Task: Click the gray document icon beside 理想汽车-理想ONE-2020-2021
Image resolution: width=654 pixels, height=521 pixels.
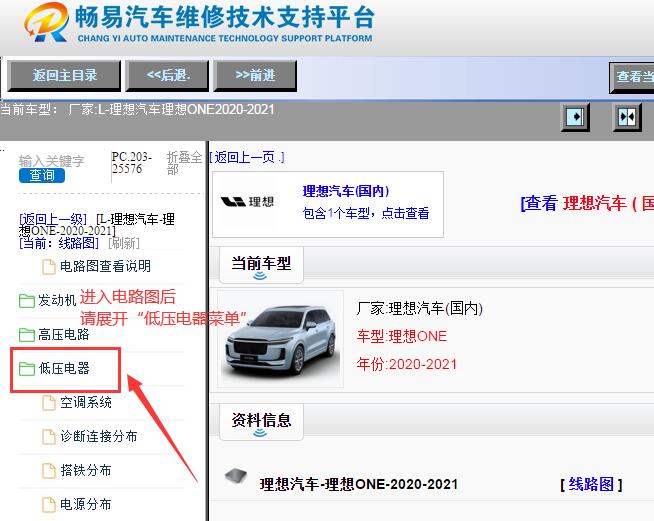Action: click(x=236, y=476)
